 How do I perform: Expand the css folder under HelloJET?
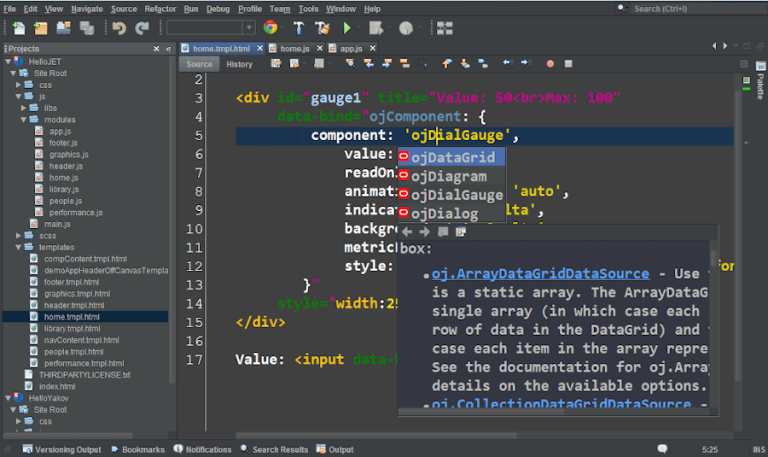point(20,85)
